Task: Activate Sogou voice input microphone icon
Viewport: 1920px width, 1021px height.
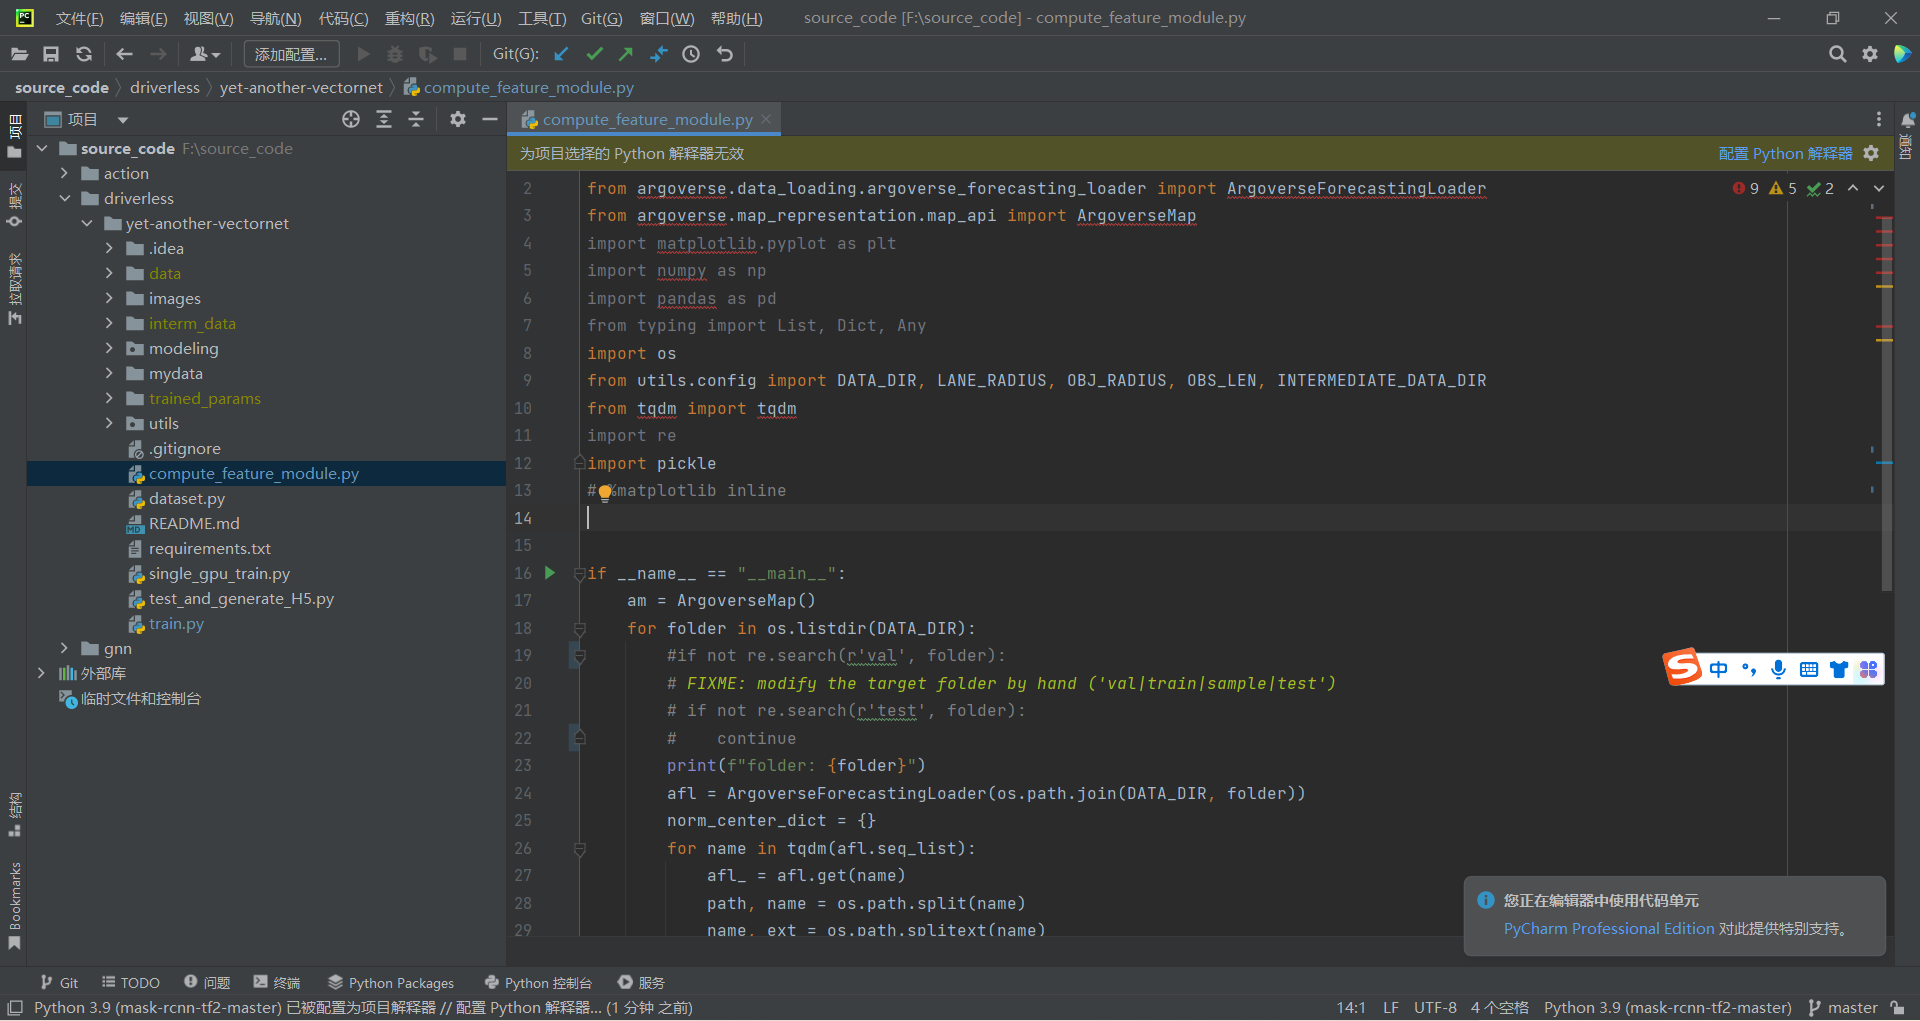Action: (1778, 670)
